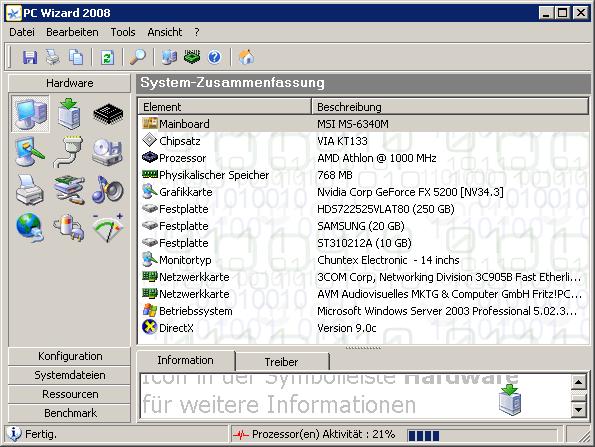Click the Home house toolbar icon
Image resolution: width=595 pixels, height=447 pixels.
pos(247,57)
